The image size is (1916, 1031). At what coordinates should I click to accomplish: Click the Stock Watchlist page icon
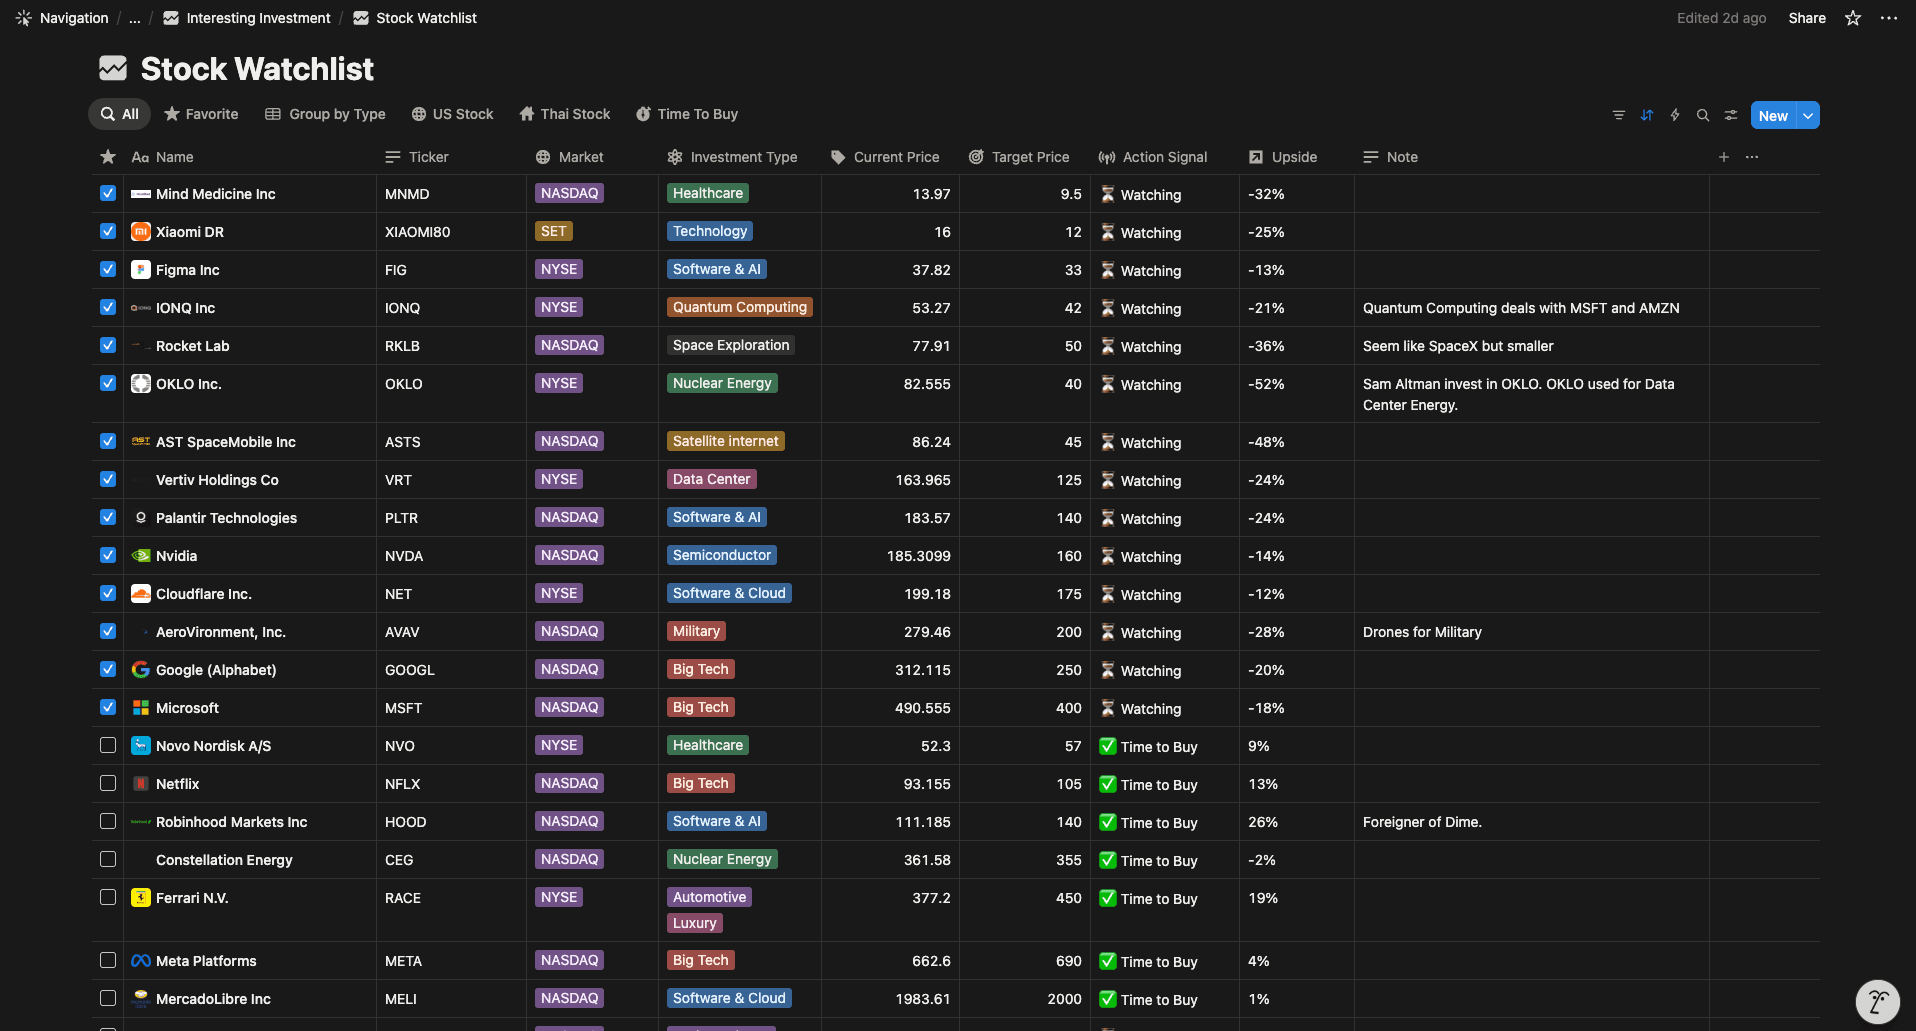point(113,68)
